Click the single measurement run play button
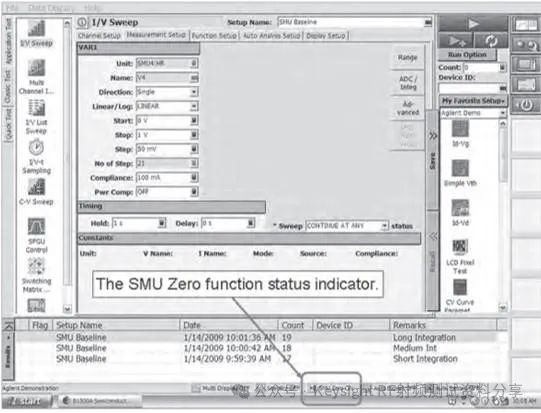This screenshot has width=541, height=413. [x=473, y=23]
